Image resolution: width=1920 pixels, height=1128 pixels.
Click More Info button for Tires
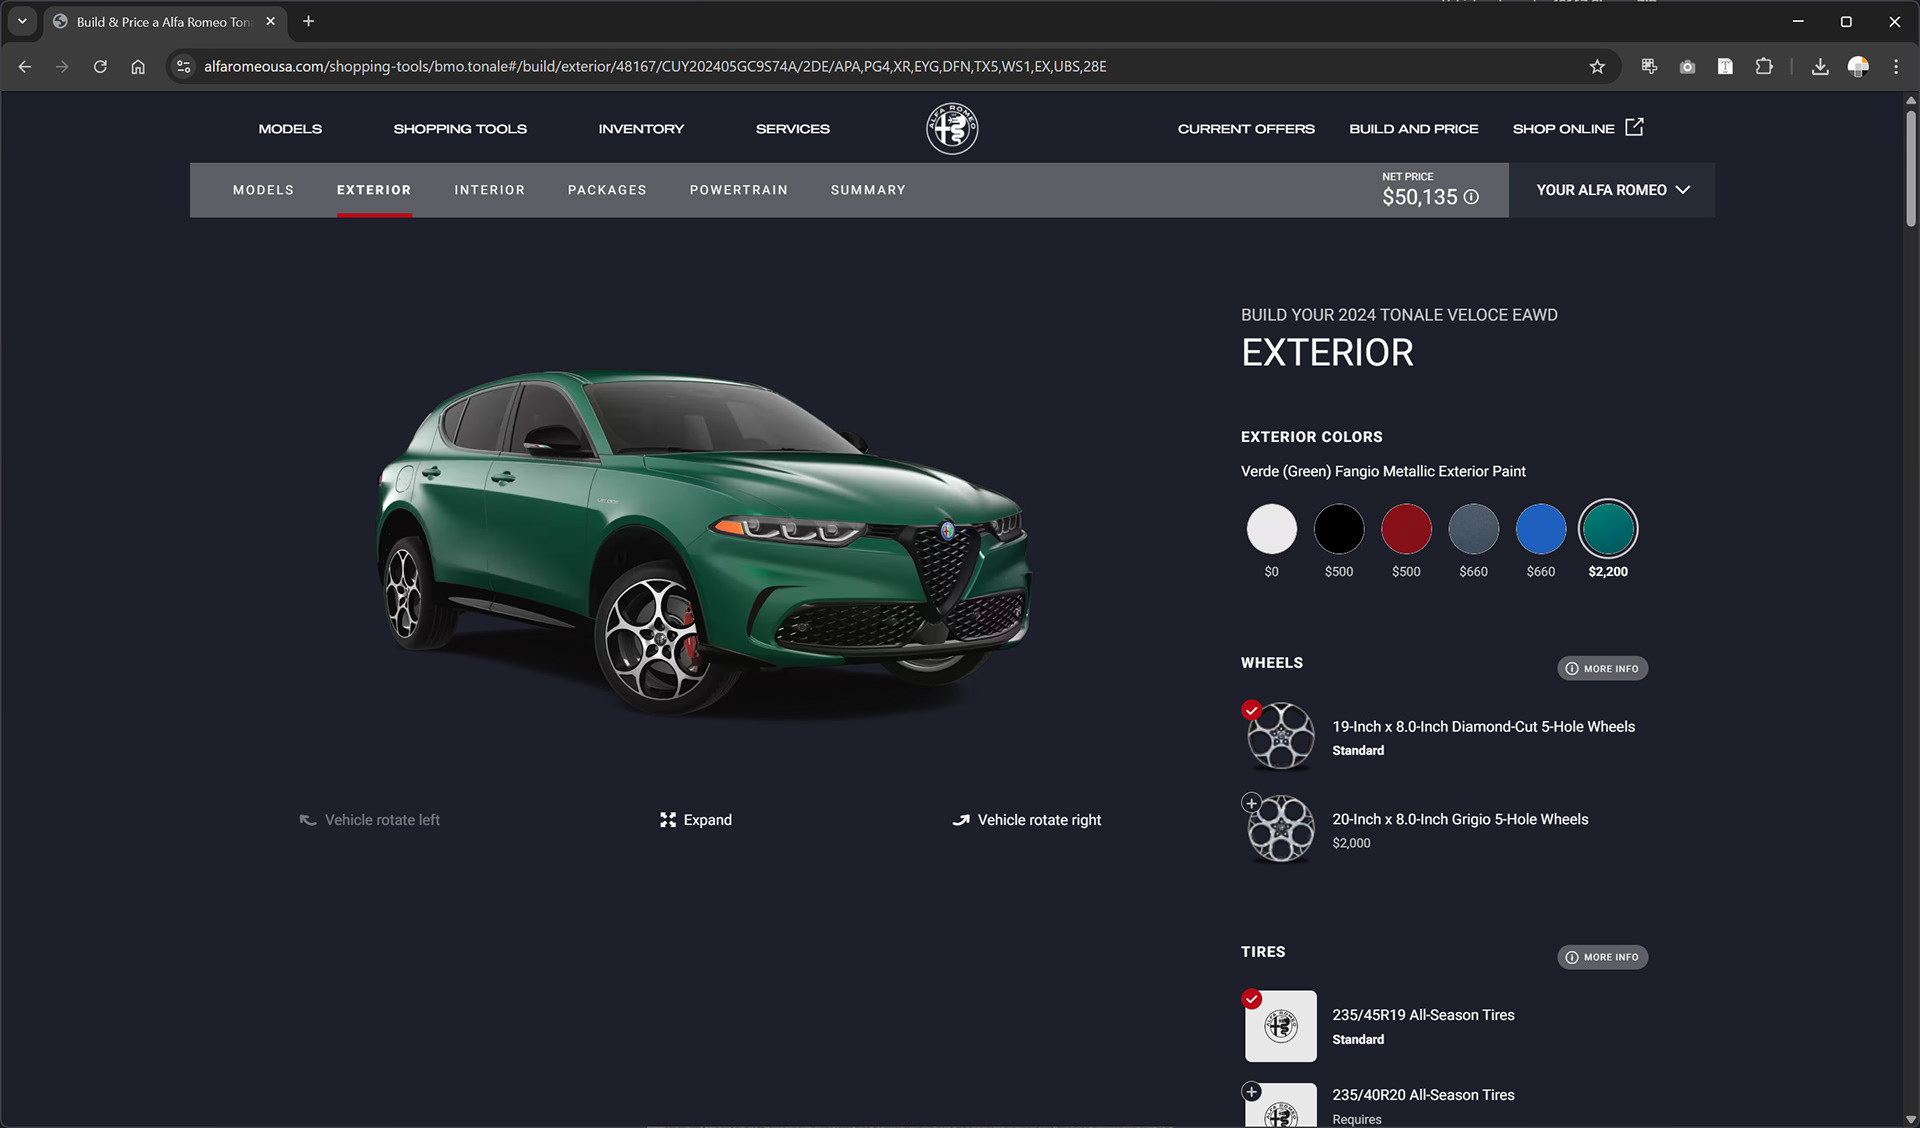click(1602, 957)
